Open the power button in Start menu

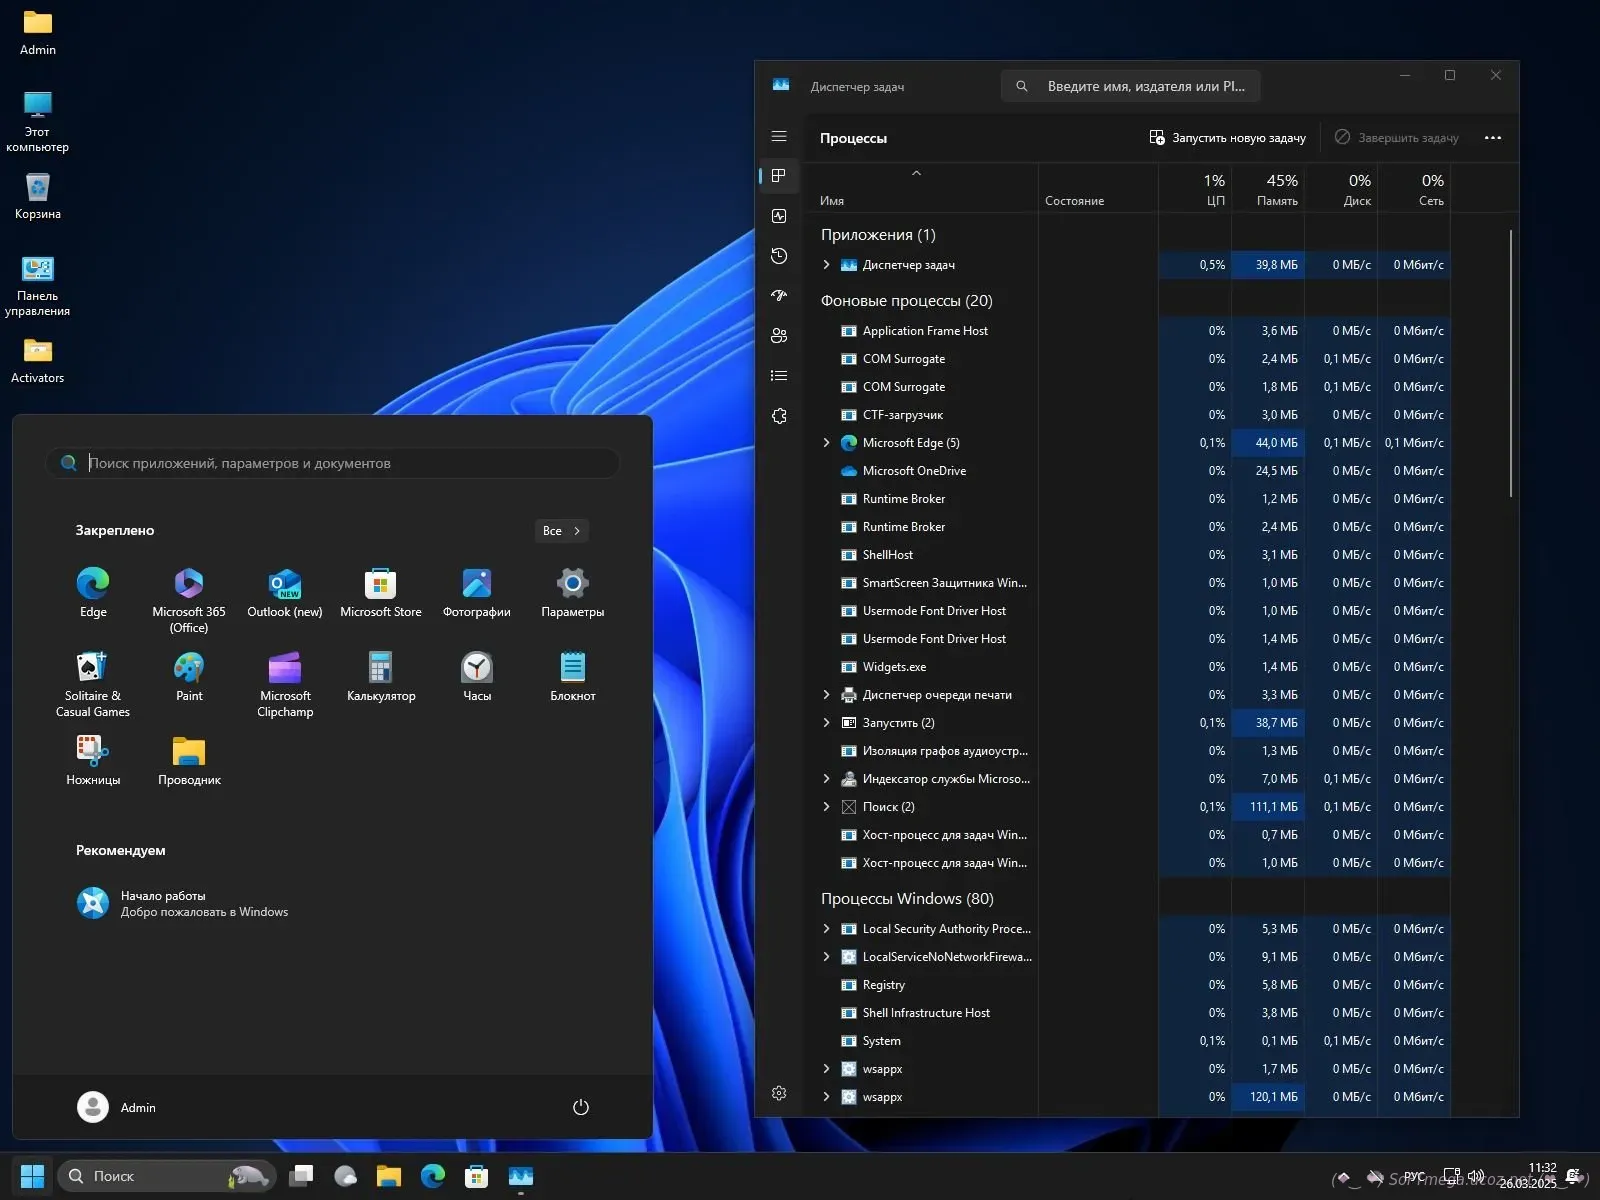tap(580, 1107)
